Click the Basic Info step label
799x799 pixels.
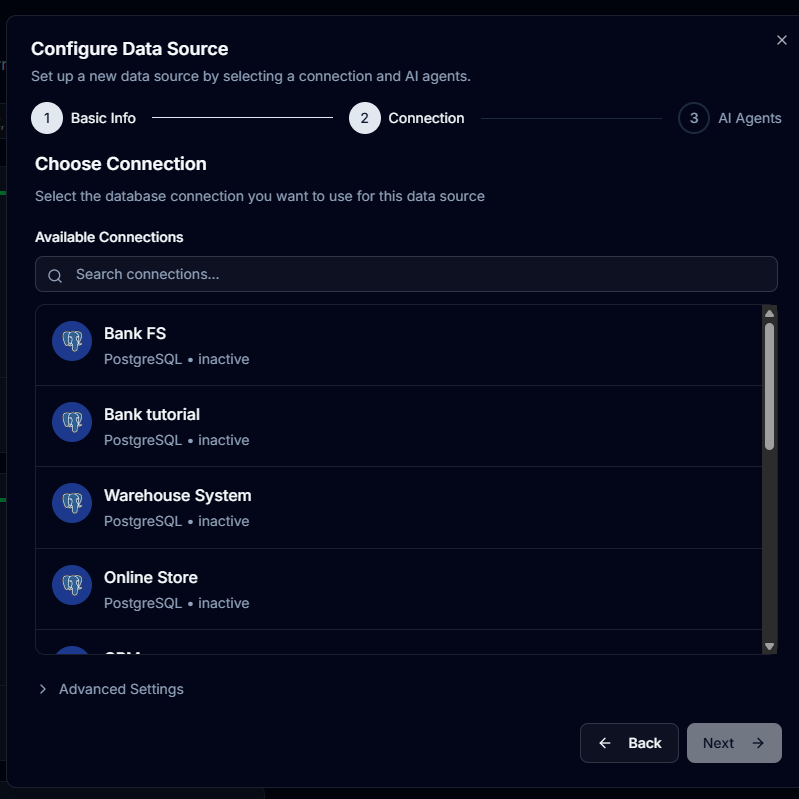[x=103, y=118]
